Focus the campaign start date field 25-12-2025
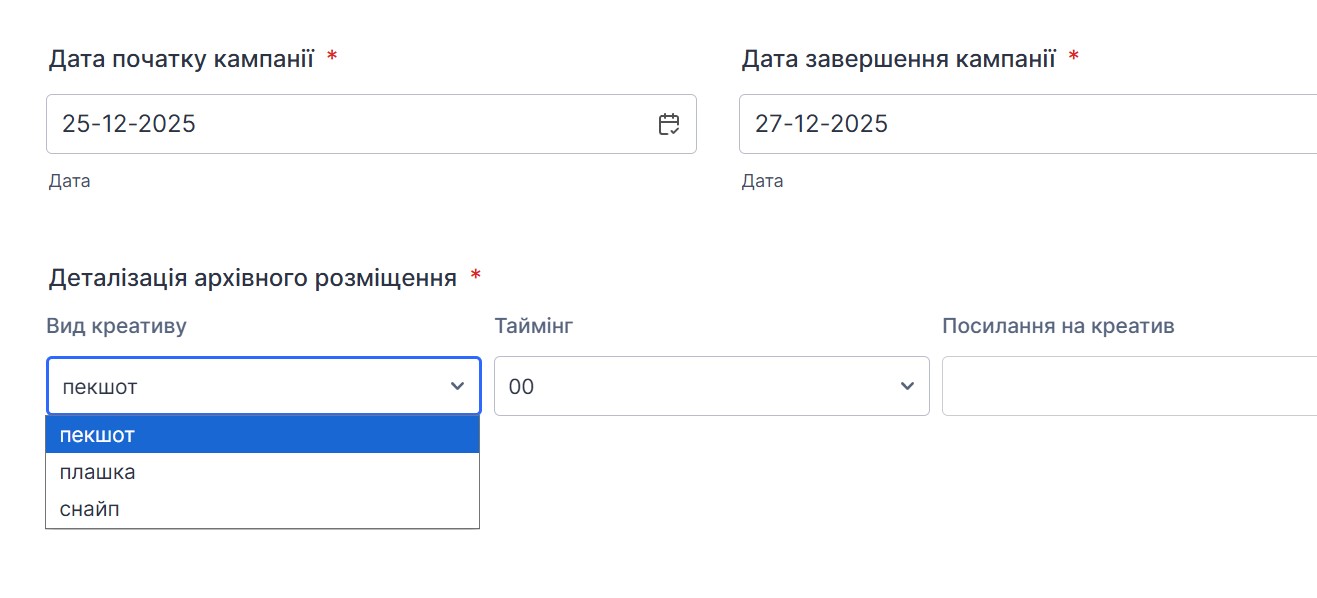The height and width of the screenshot is (598, 1317). pyautogui.click(x=340, y=124)
